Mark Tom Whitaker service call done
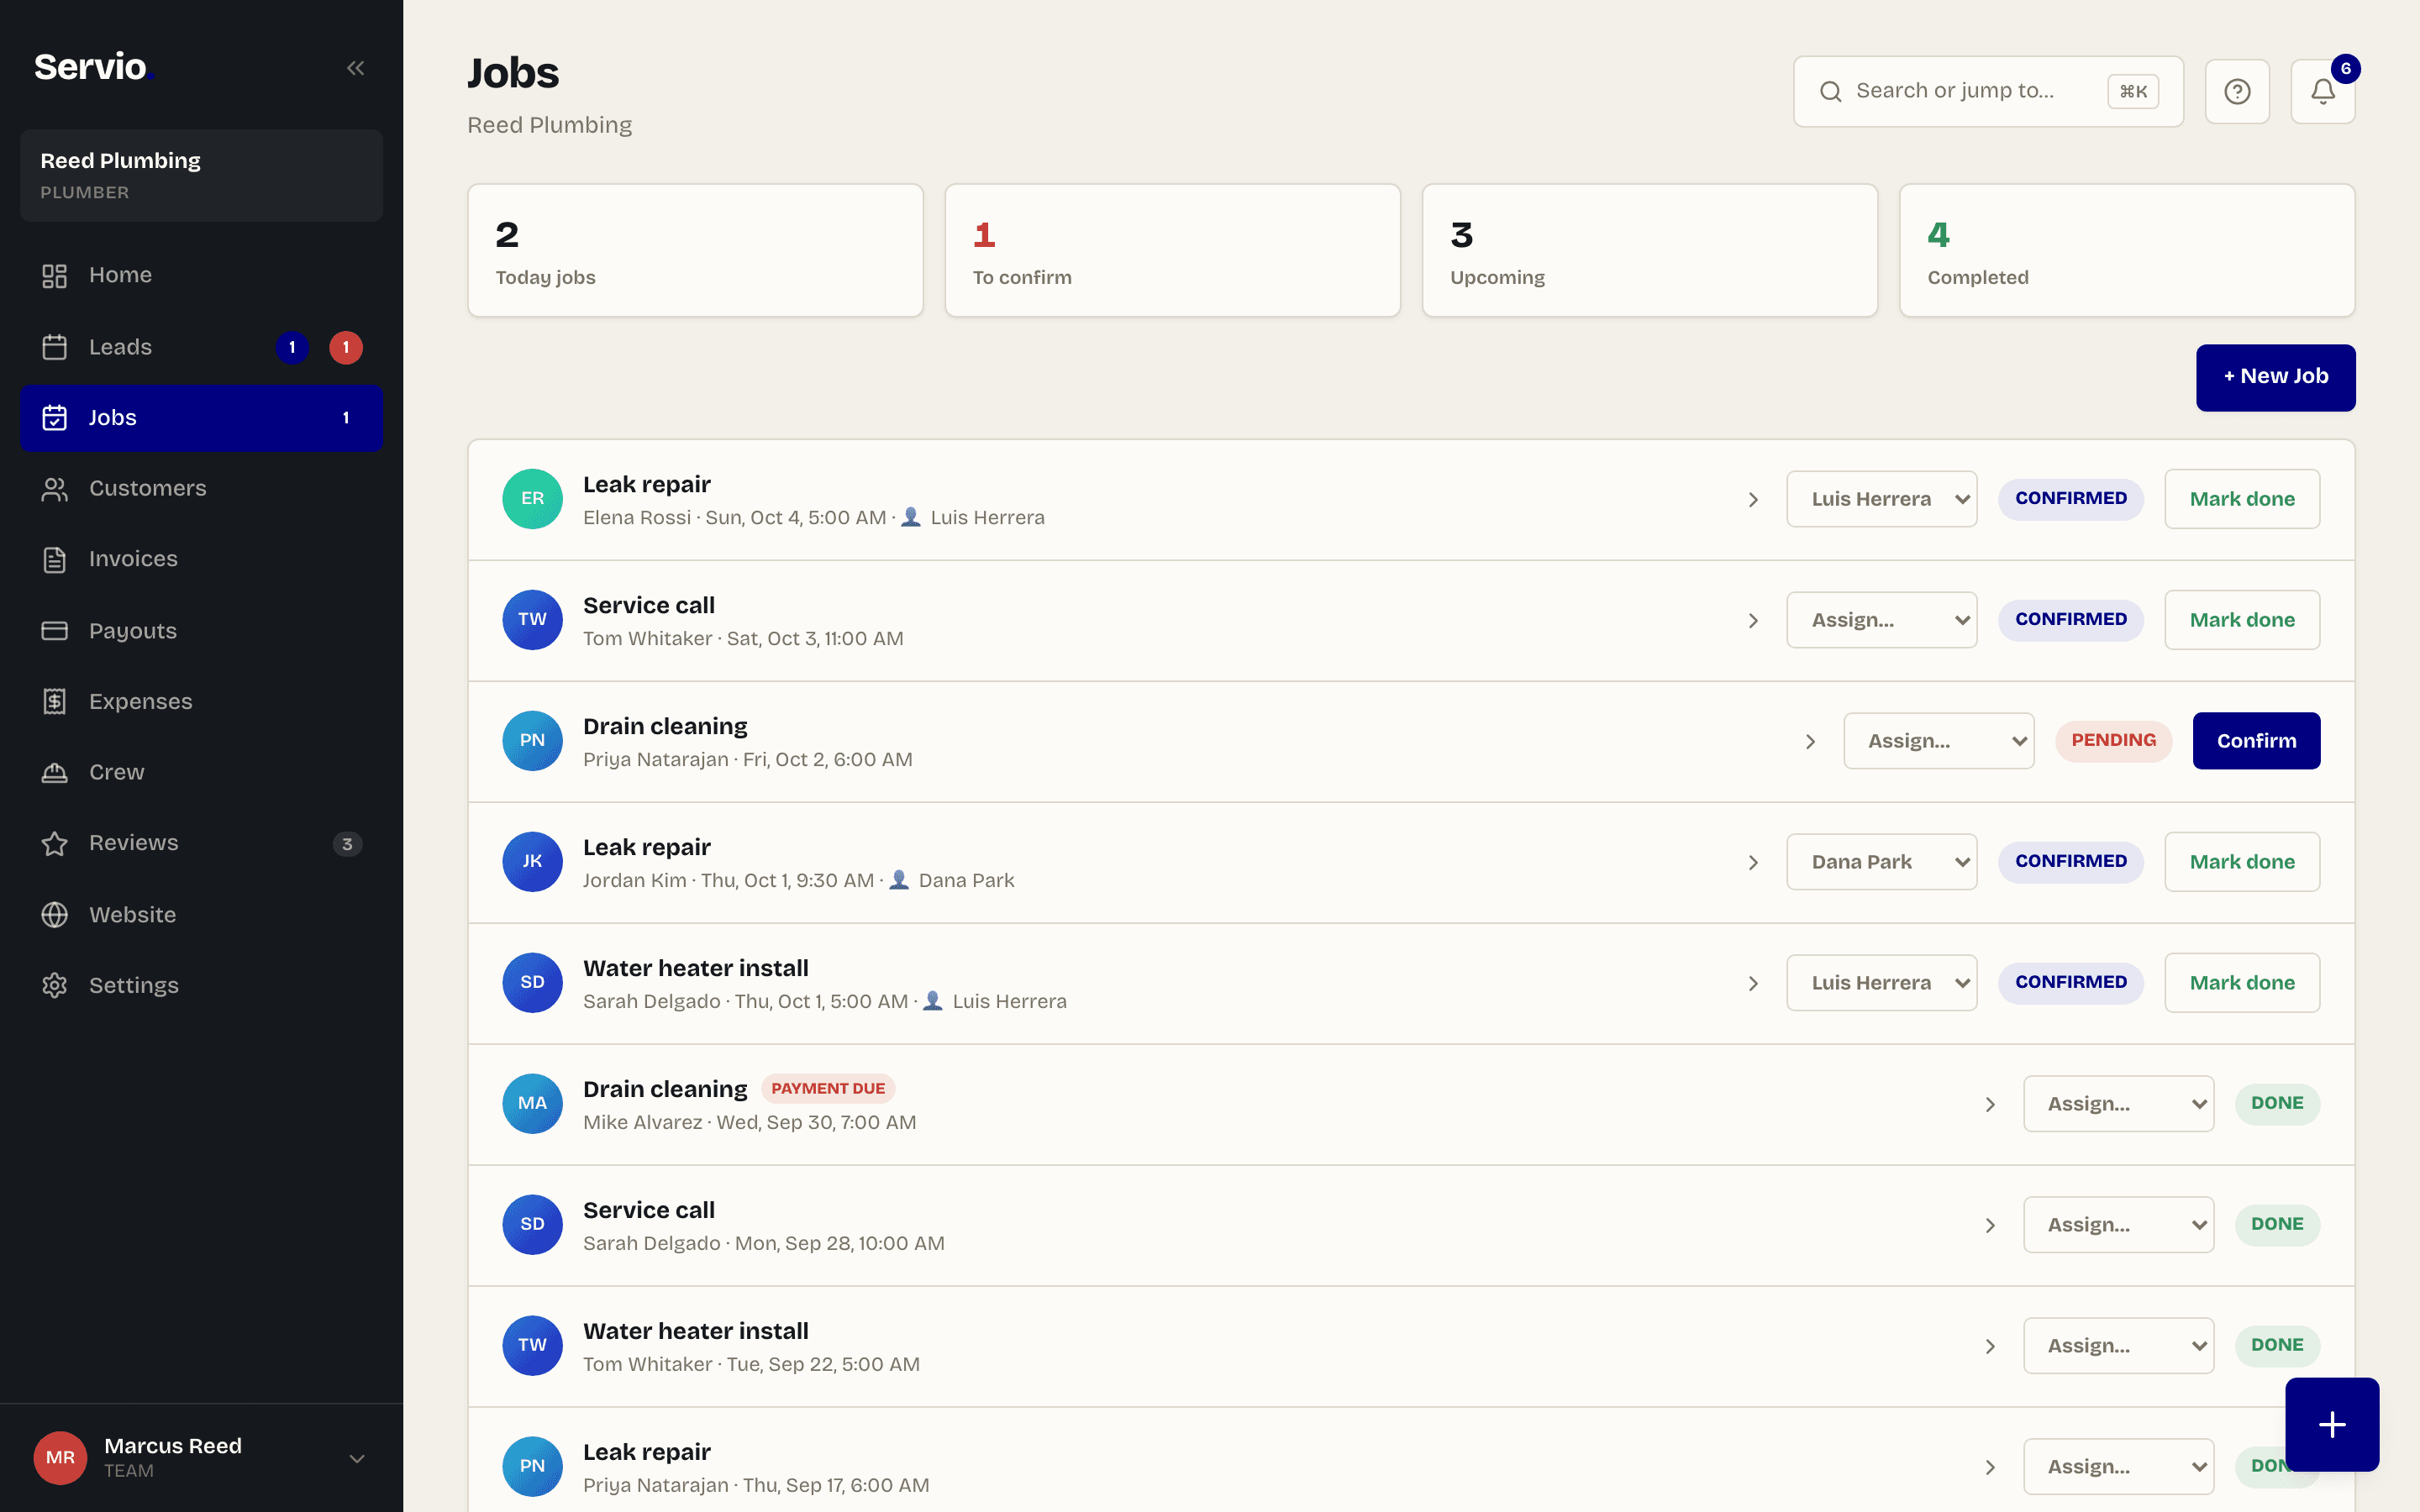 click(2242, 620)
